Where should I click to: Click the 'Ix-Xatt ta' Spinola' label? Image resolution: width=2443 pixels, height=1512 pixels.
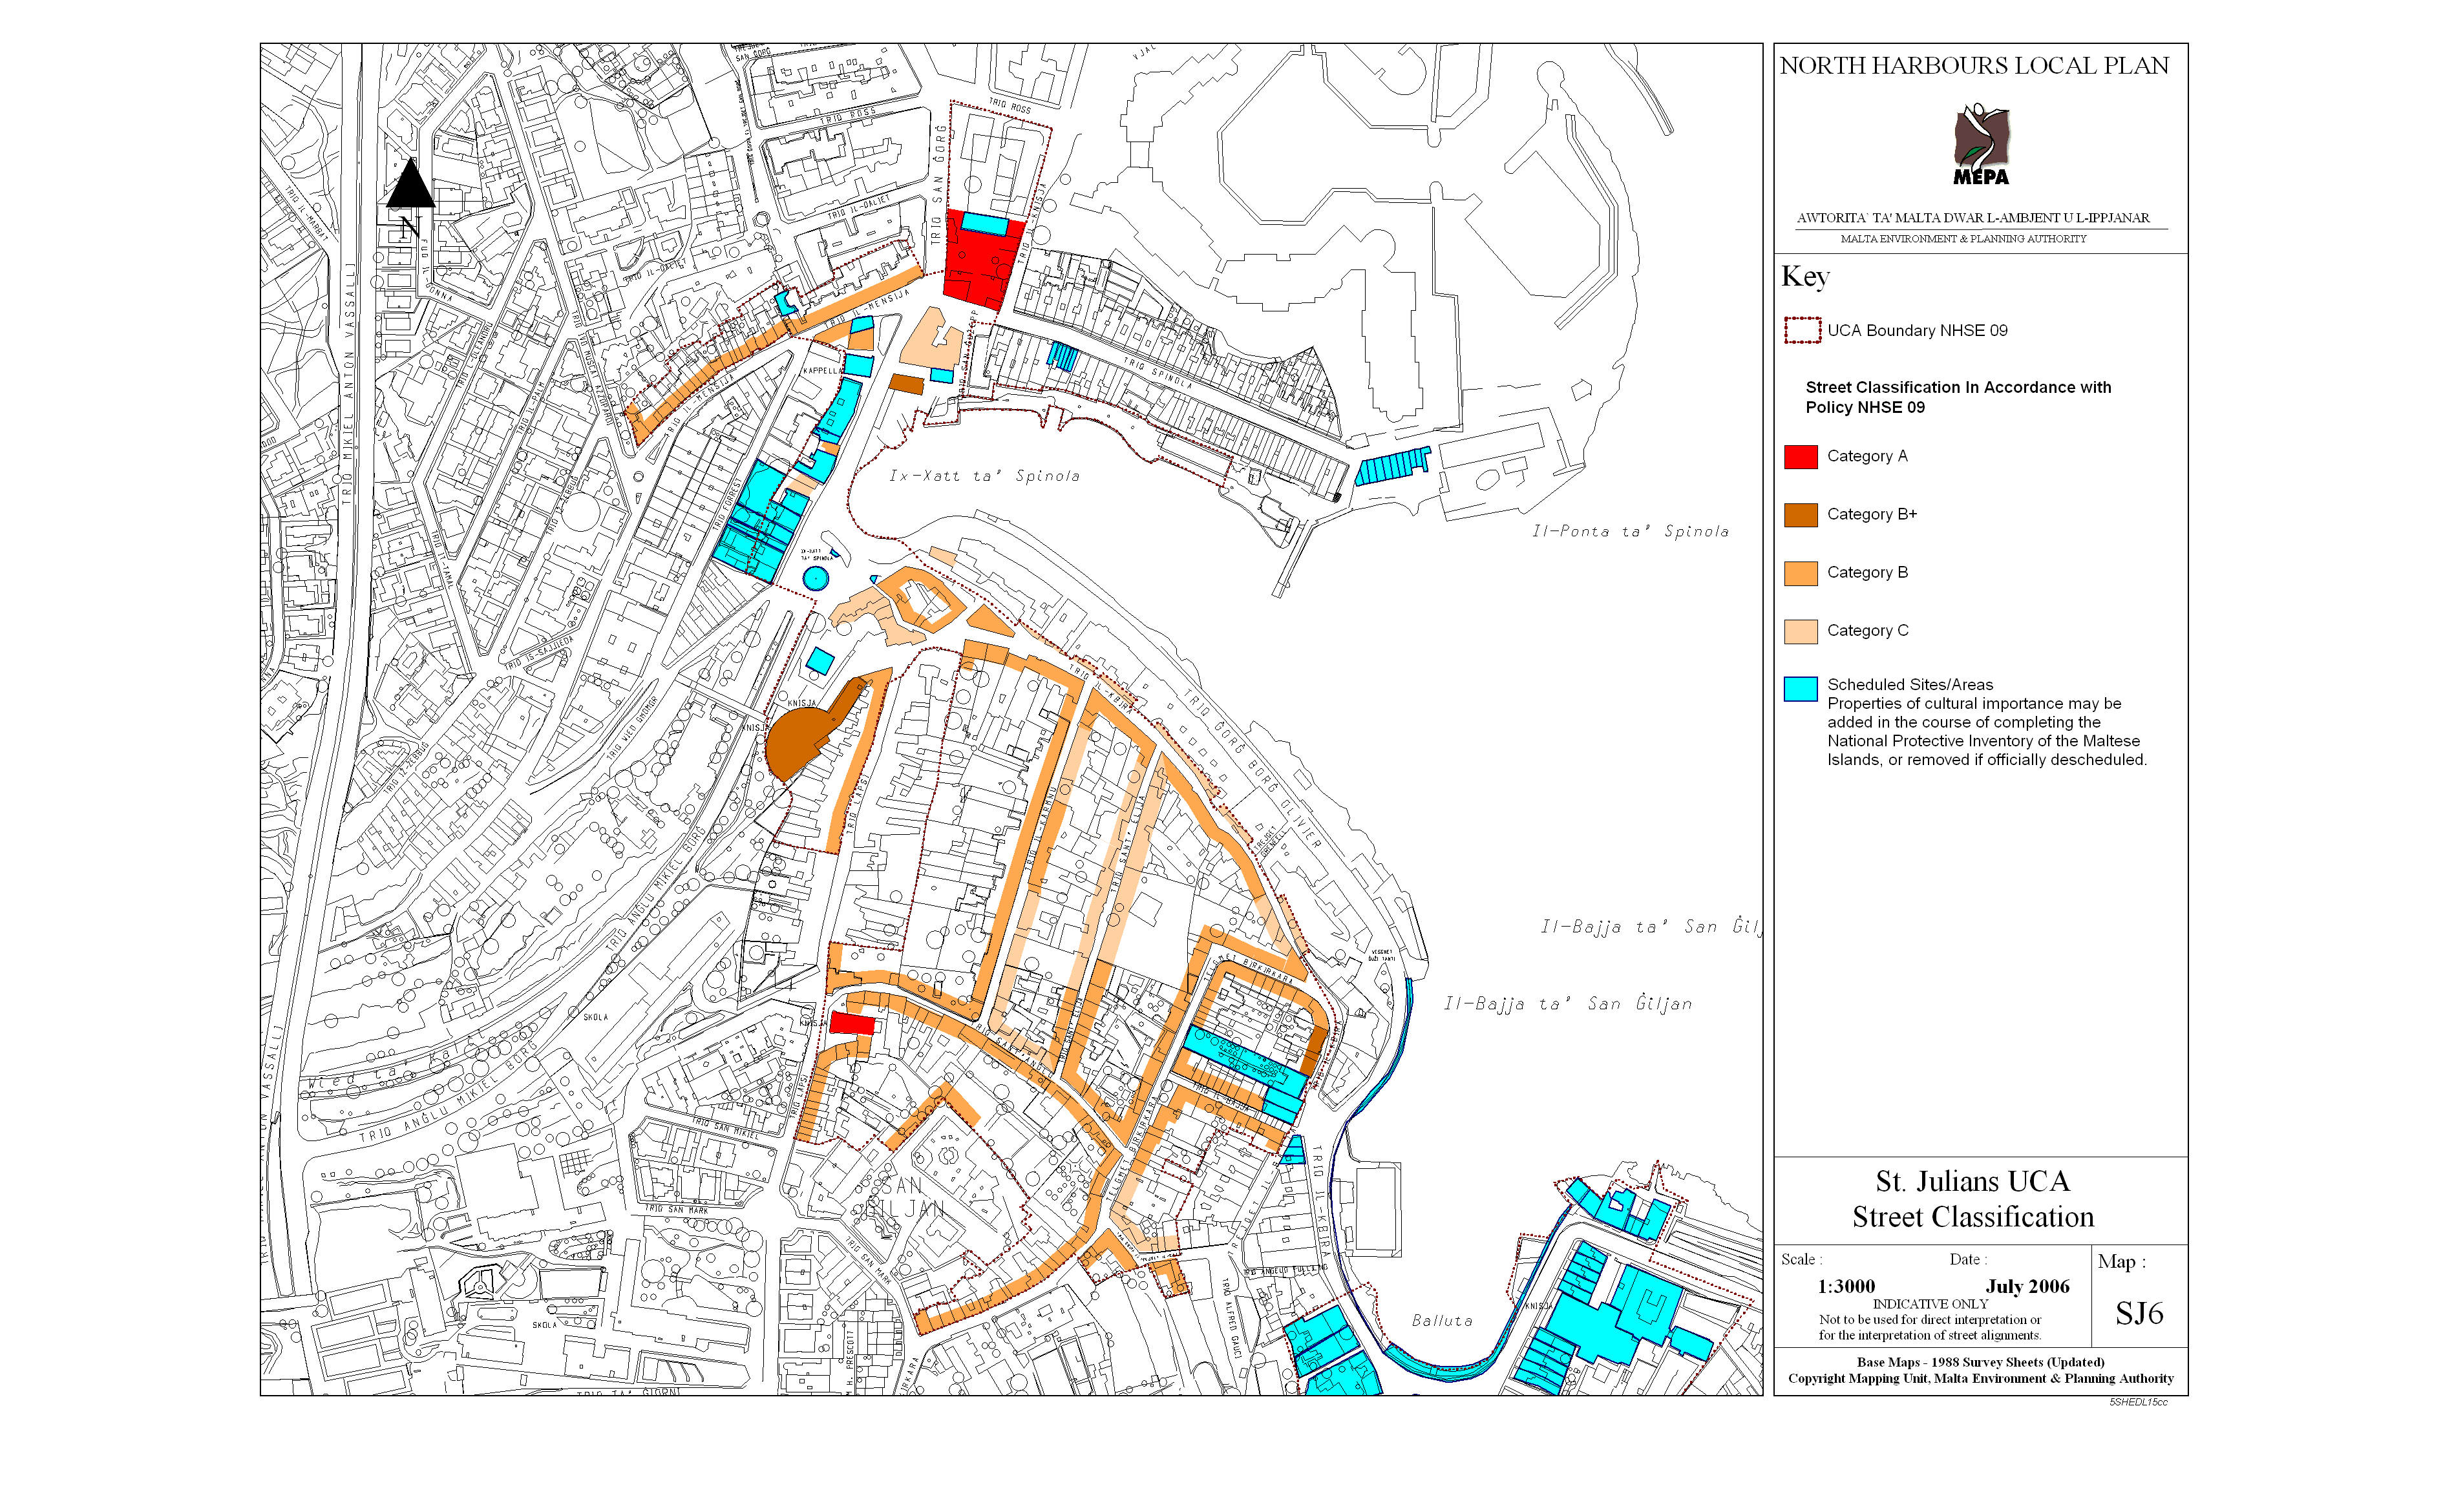point(984,476)
